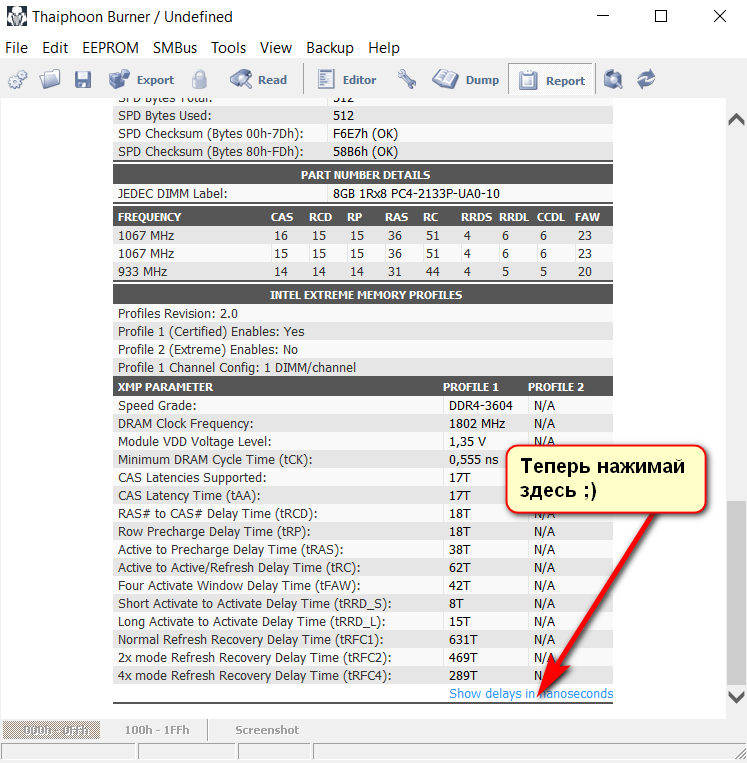The width and height of the screenshot is (747, 763).
Task: Maximize the Thaiphoon Burner window
Action: (661, 16)
